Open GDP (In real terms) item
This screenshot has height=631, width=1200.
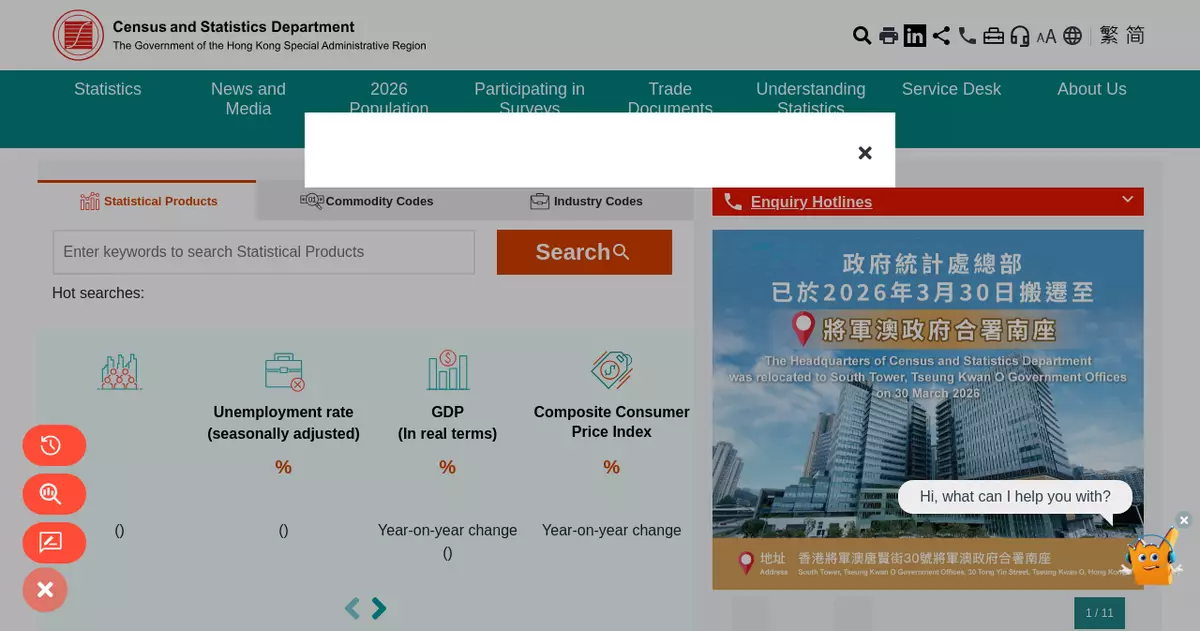(x=447, y=423)
